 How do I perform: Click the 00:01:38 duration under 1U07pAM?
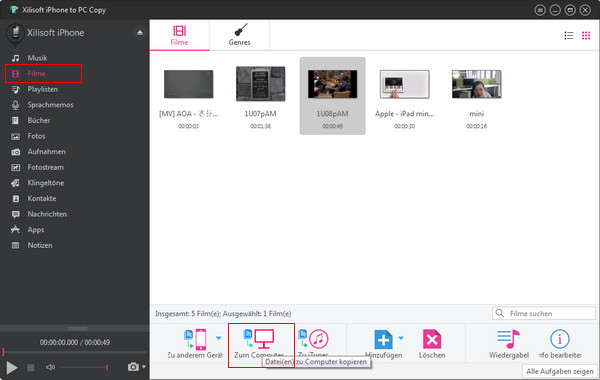(260, 126)
